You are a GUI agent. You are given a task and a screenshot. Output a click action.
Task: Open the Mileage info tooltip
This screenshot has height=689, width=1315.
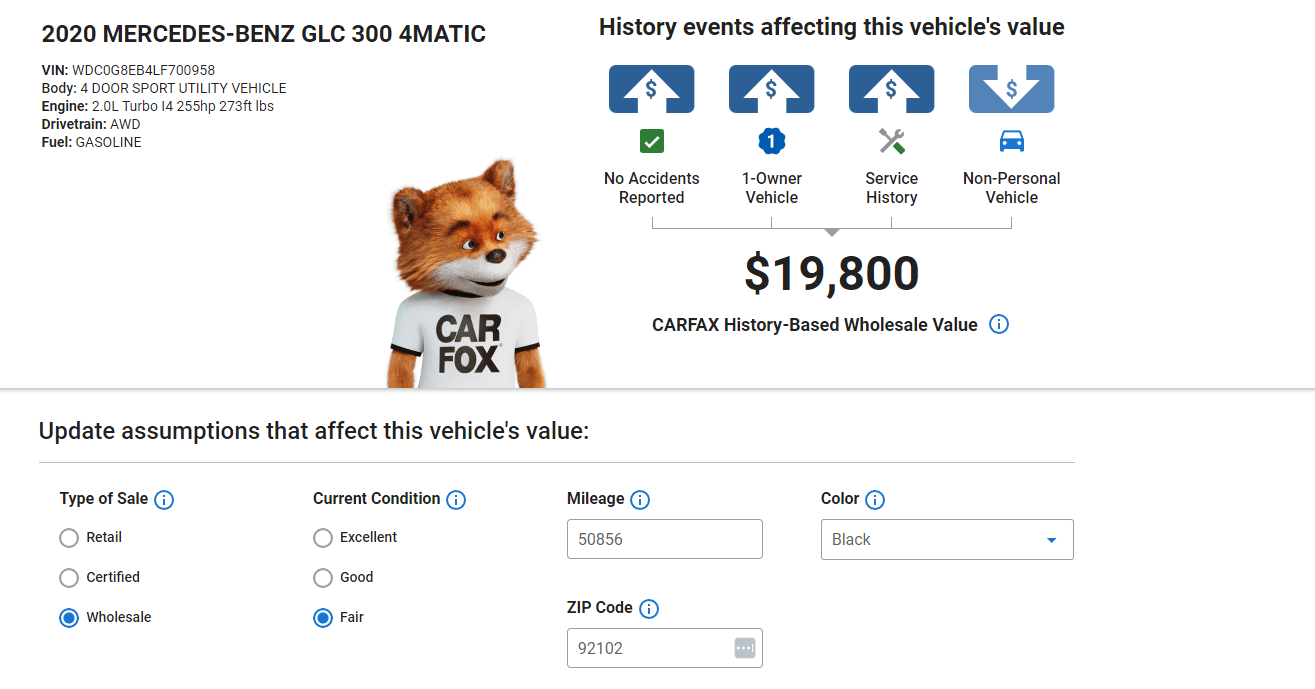(641, 499)
